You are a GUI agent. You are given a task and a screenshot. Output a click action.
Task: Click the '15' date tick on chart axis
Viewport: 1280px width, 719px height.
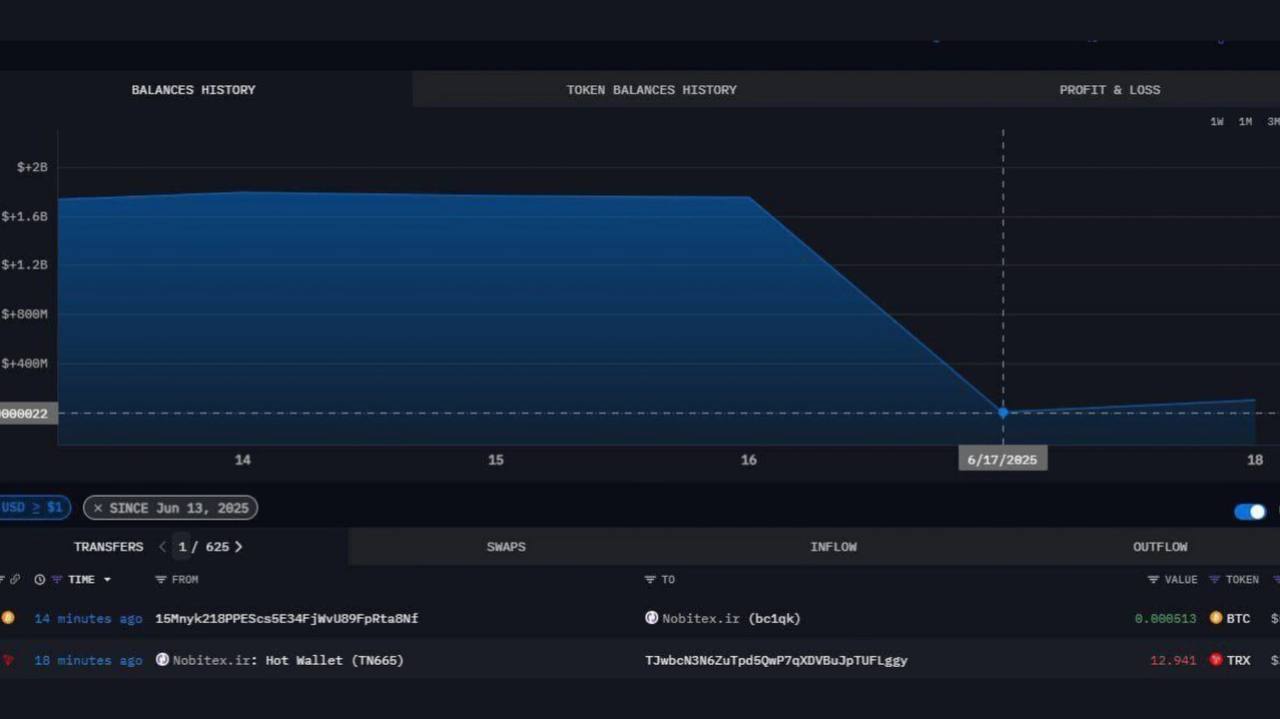[x=496, y=460]
